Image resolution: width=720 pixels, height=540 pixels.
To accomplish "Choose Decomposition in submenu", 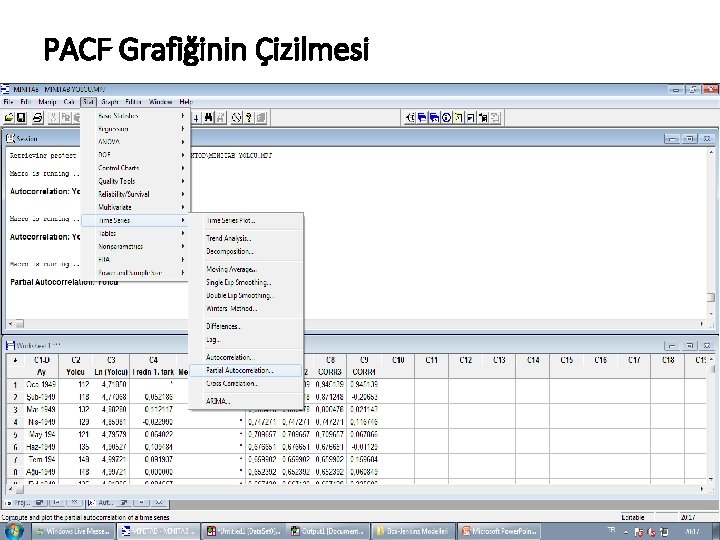I will [x=246, y=251].
